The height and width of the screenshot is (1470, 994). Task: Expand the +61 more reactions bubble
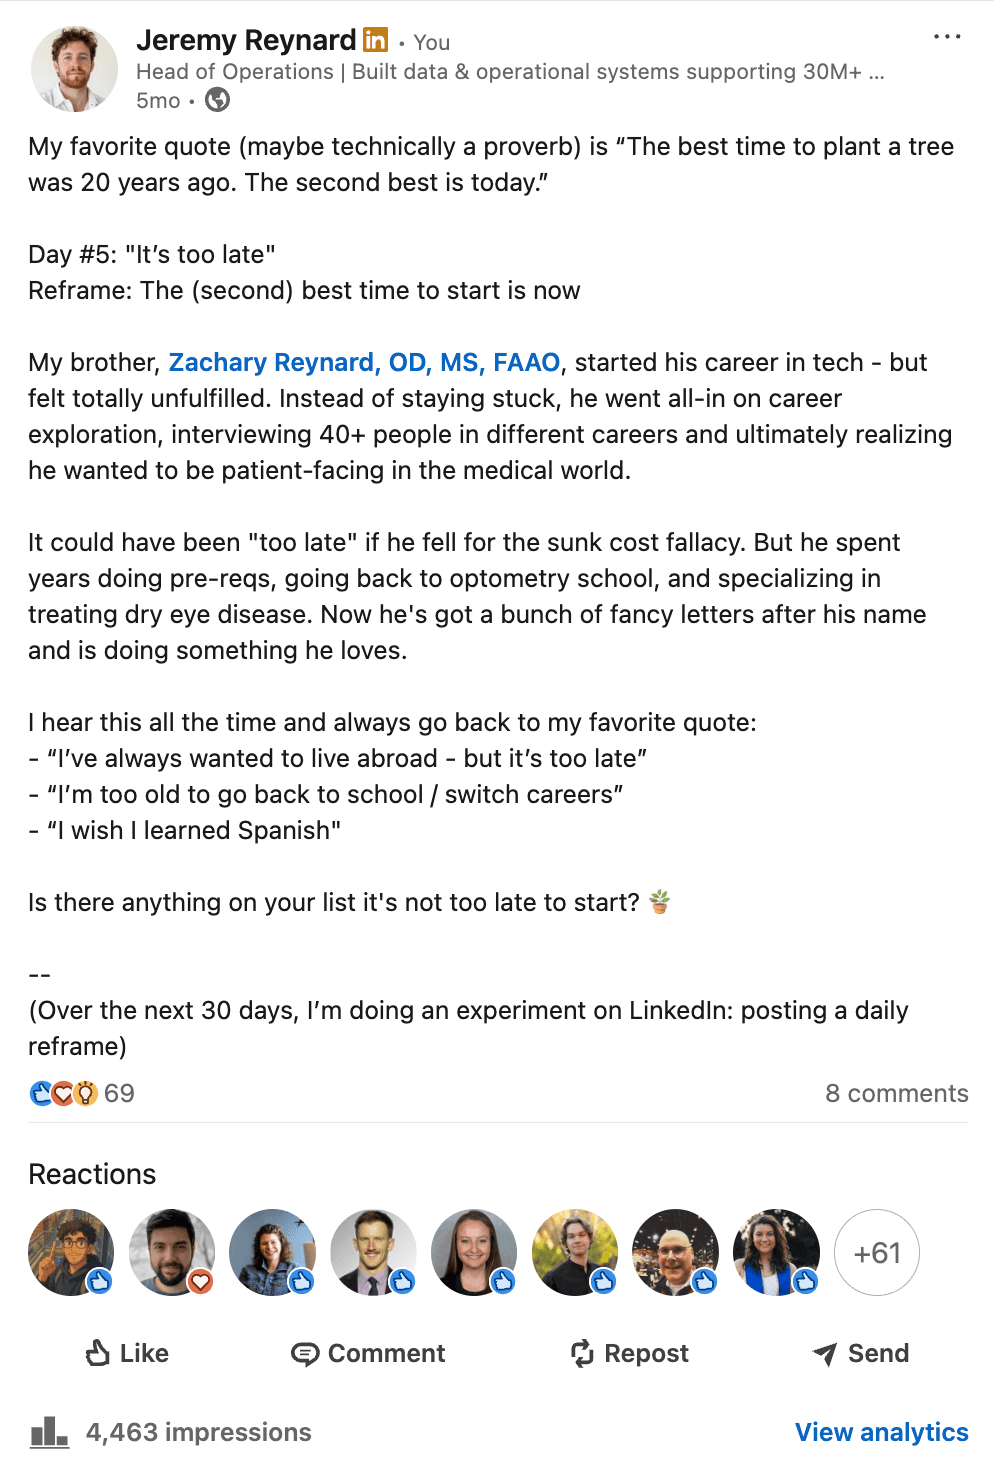(x=876, y=1252)
